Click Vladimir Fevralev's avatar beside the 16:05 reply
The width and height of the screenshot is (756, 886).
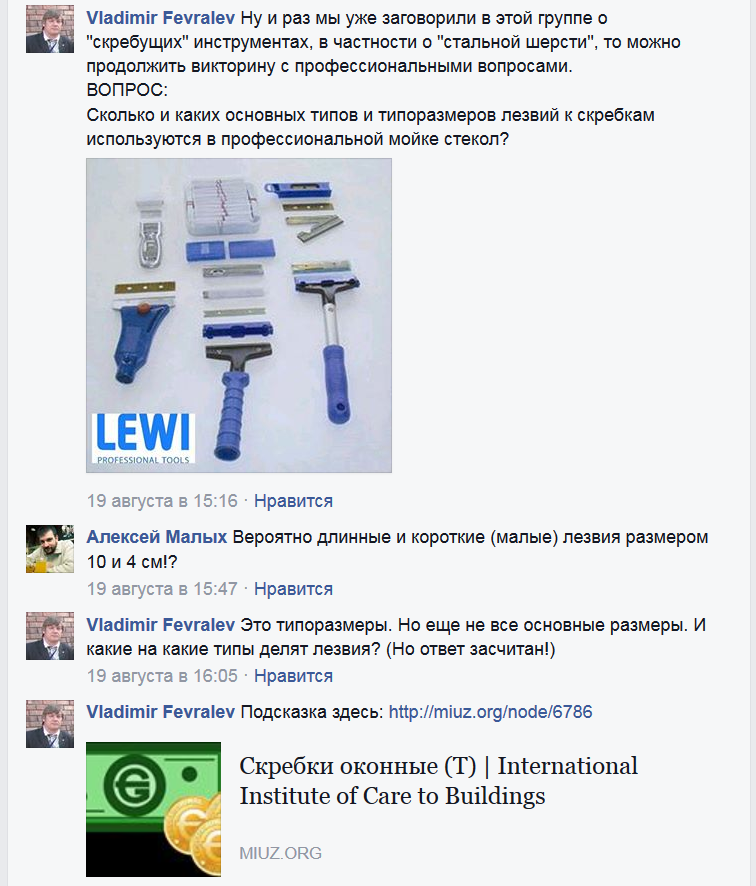click(x=50, y=636)
